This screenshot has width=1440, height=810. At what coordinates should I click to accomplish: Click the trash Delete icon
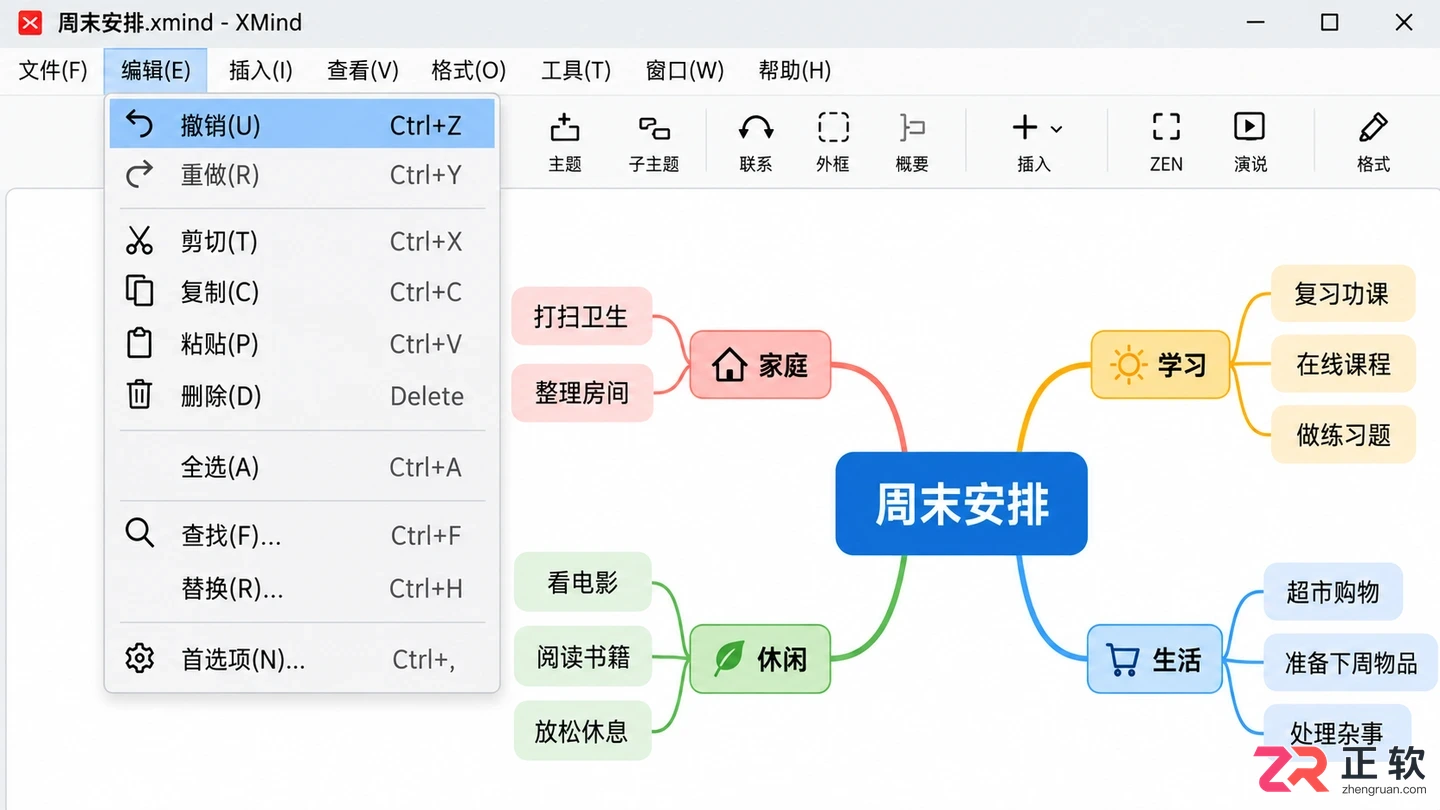tap(140, 395)
